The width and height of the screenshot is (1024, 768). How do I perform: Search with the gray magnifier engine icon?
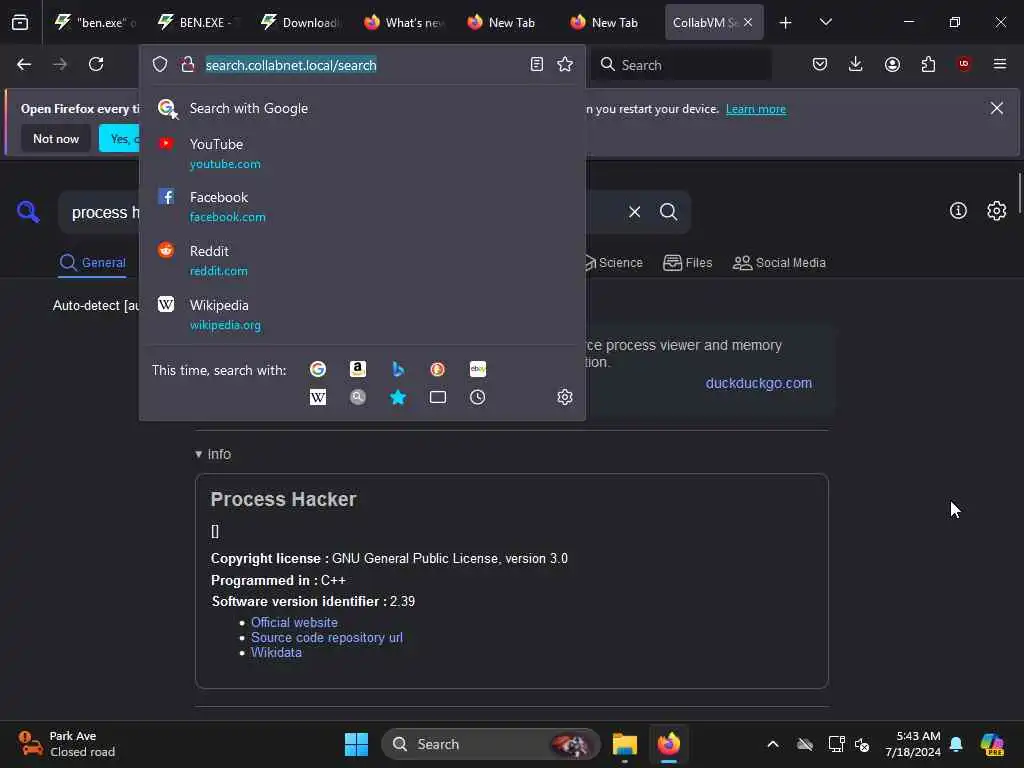[x=358, y=397]
